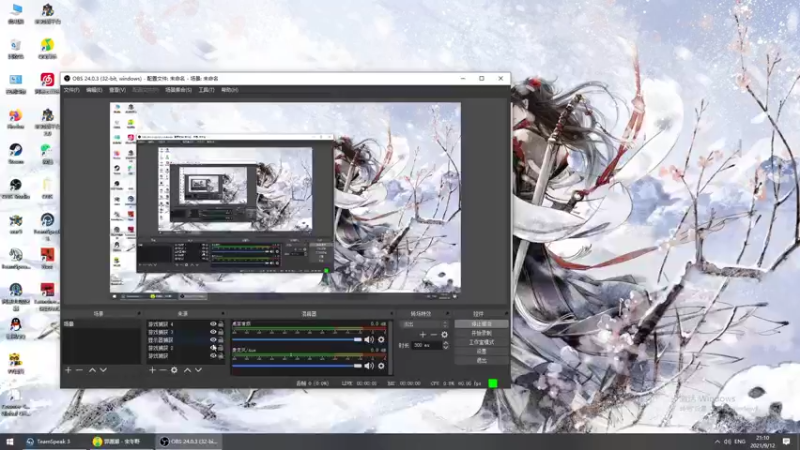Open the 帮助(H) menu
The height and width of the screenshot is (450, 800).
click(x=230, y=90)
